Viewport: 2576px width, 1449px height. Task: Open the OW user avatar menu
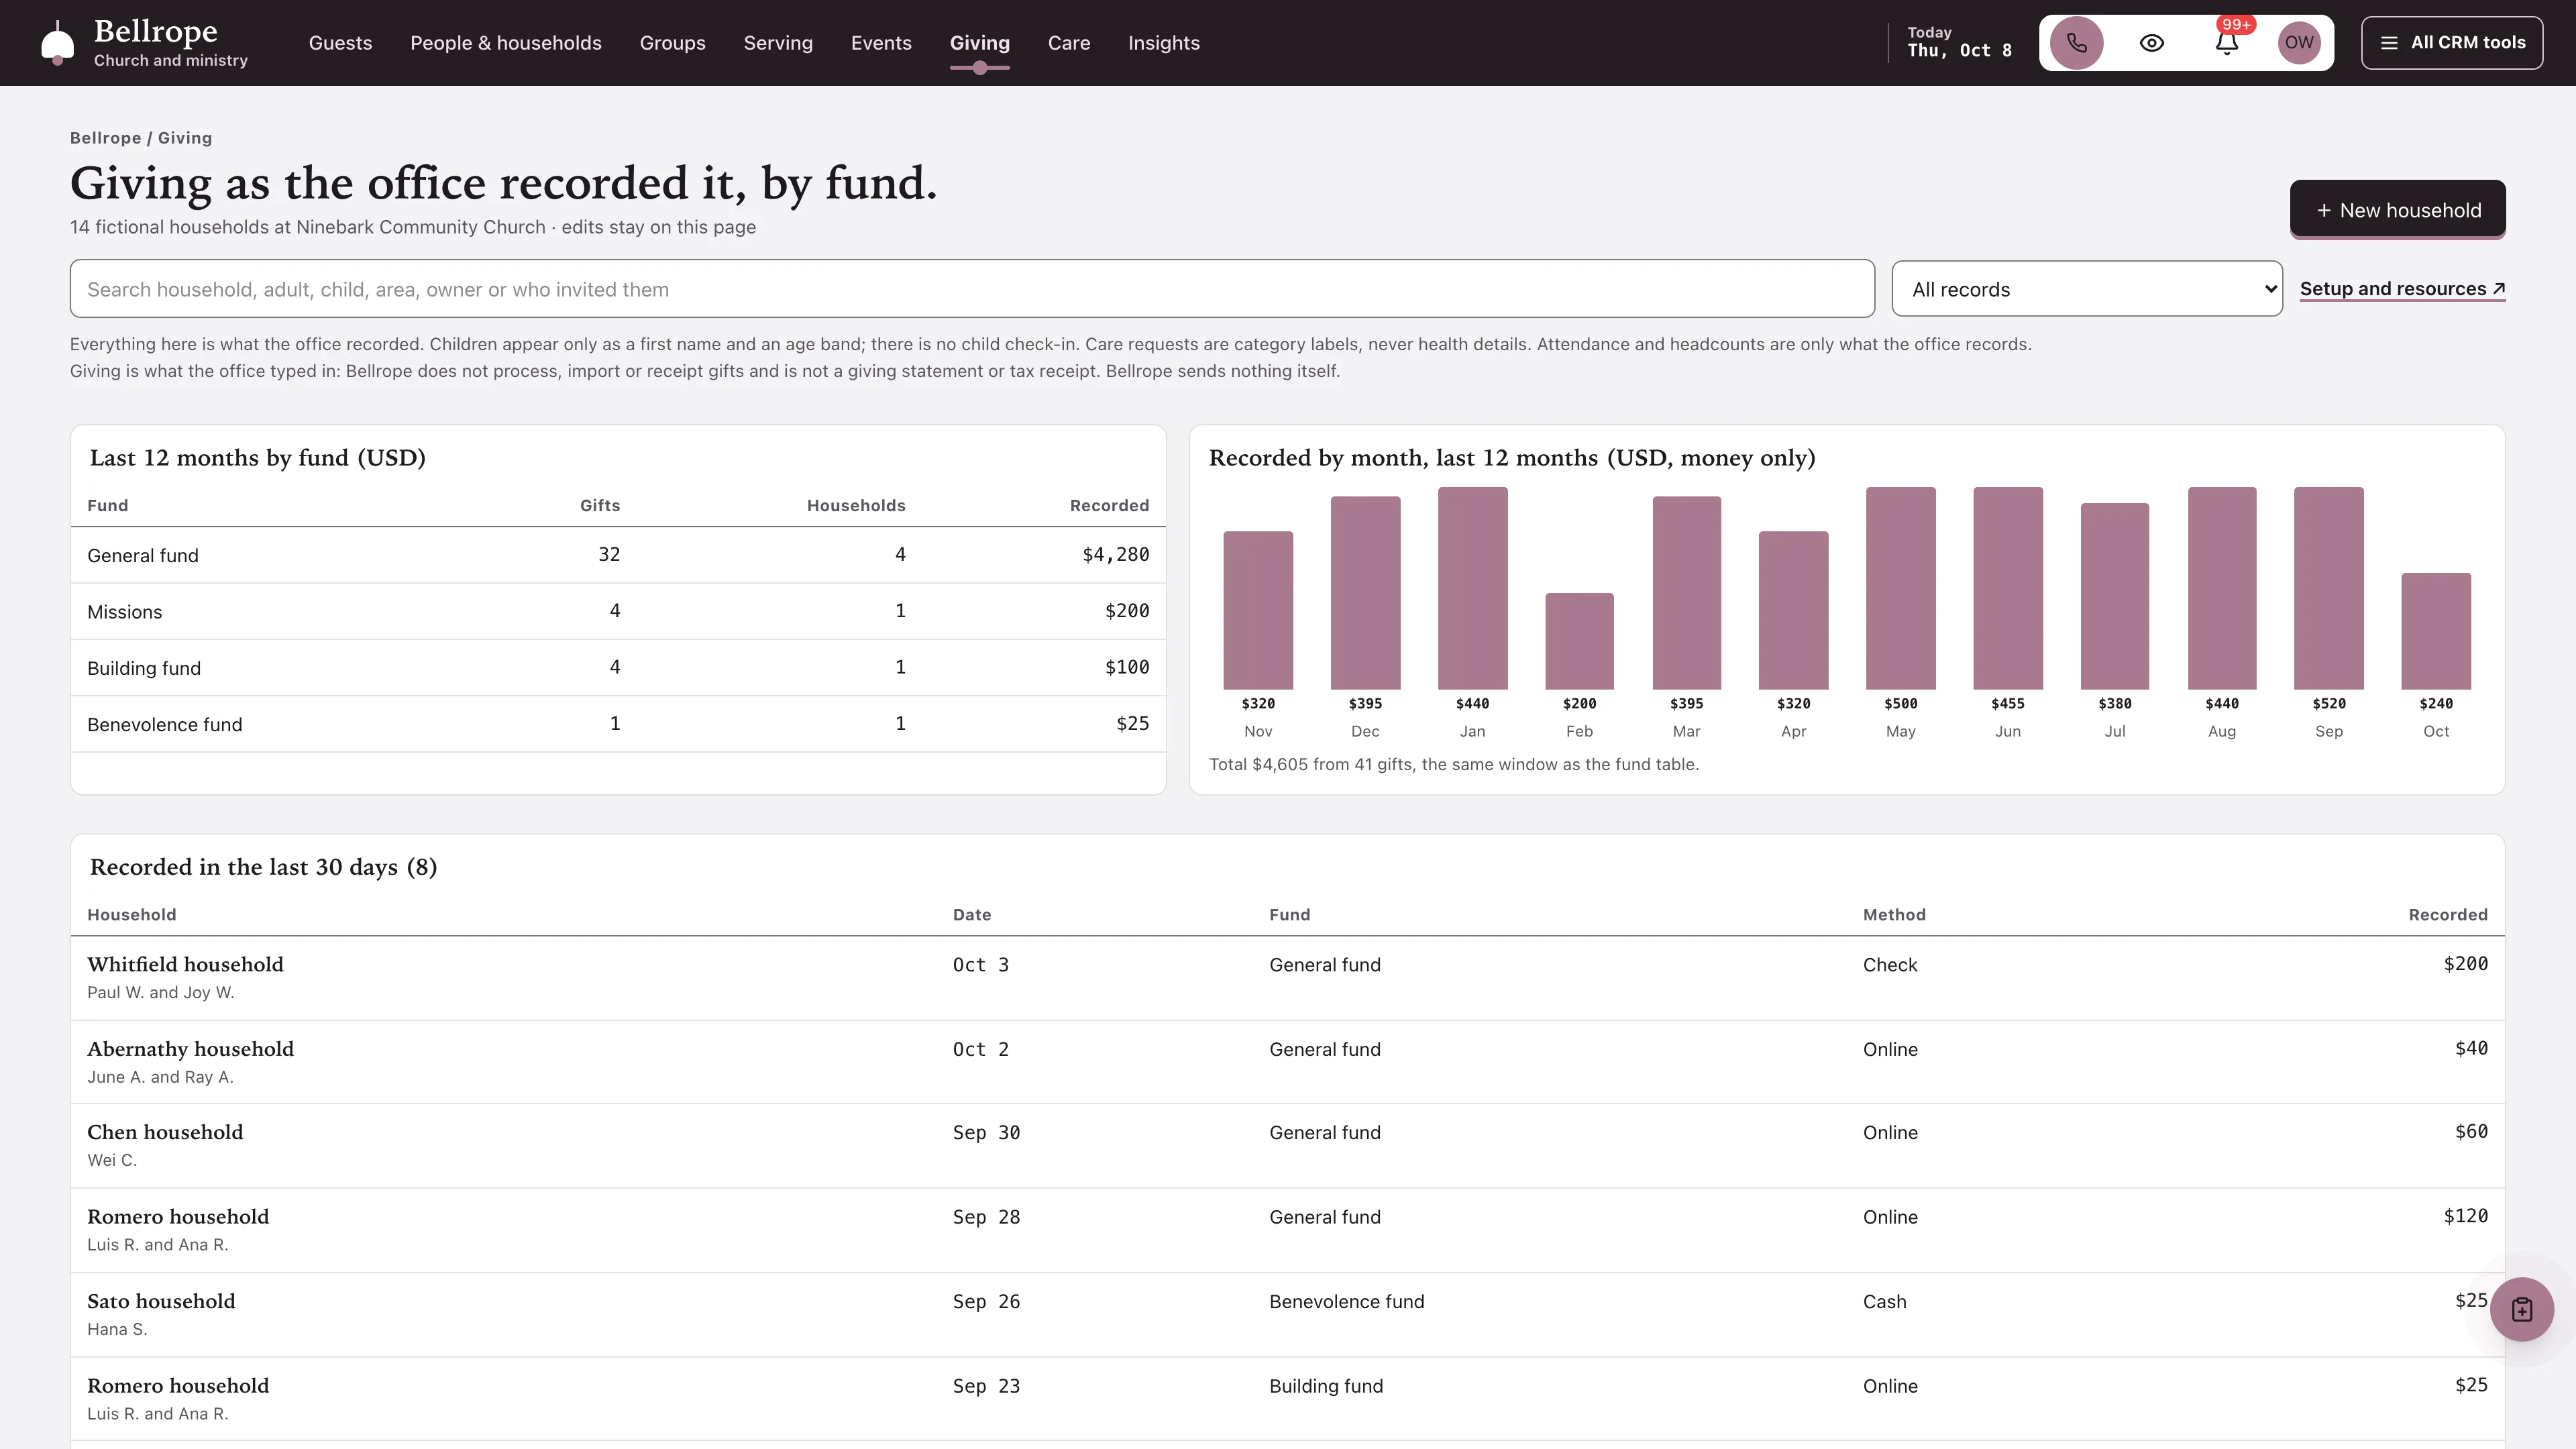[2298, 43]
